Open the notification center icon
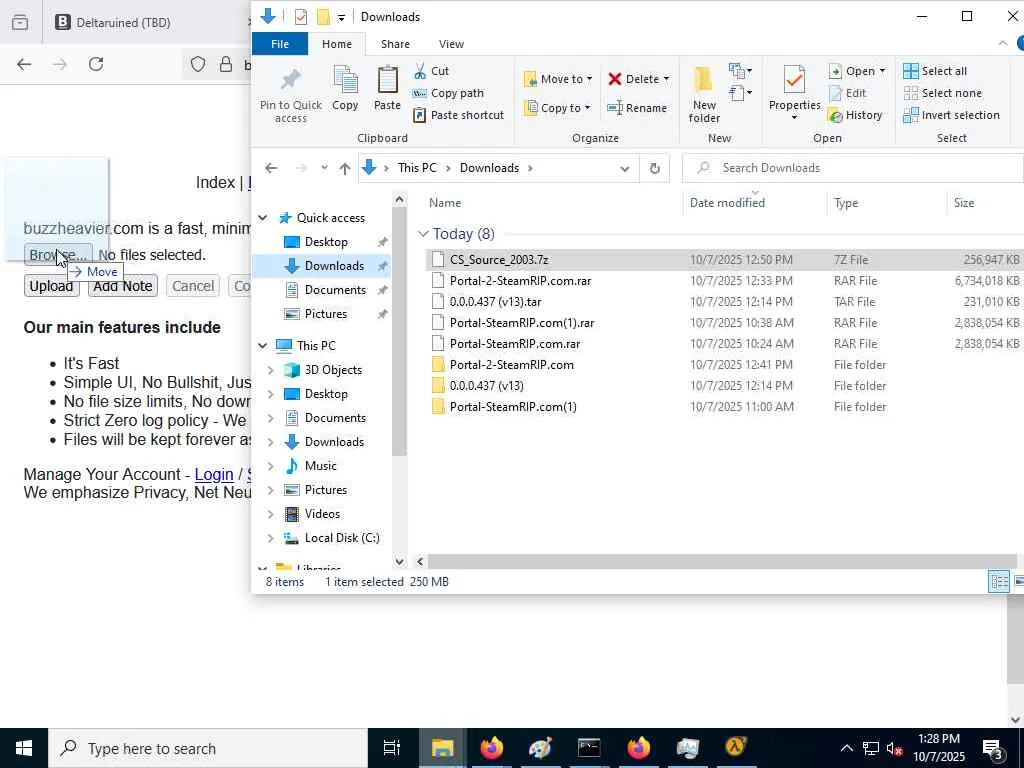 click(992, 748)
